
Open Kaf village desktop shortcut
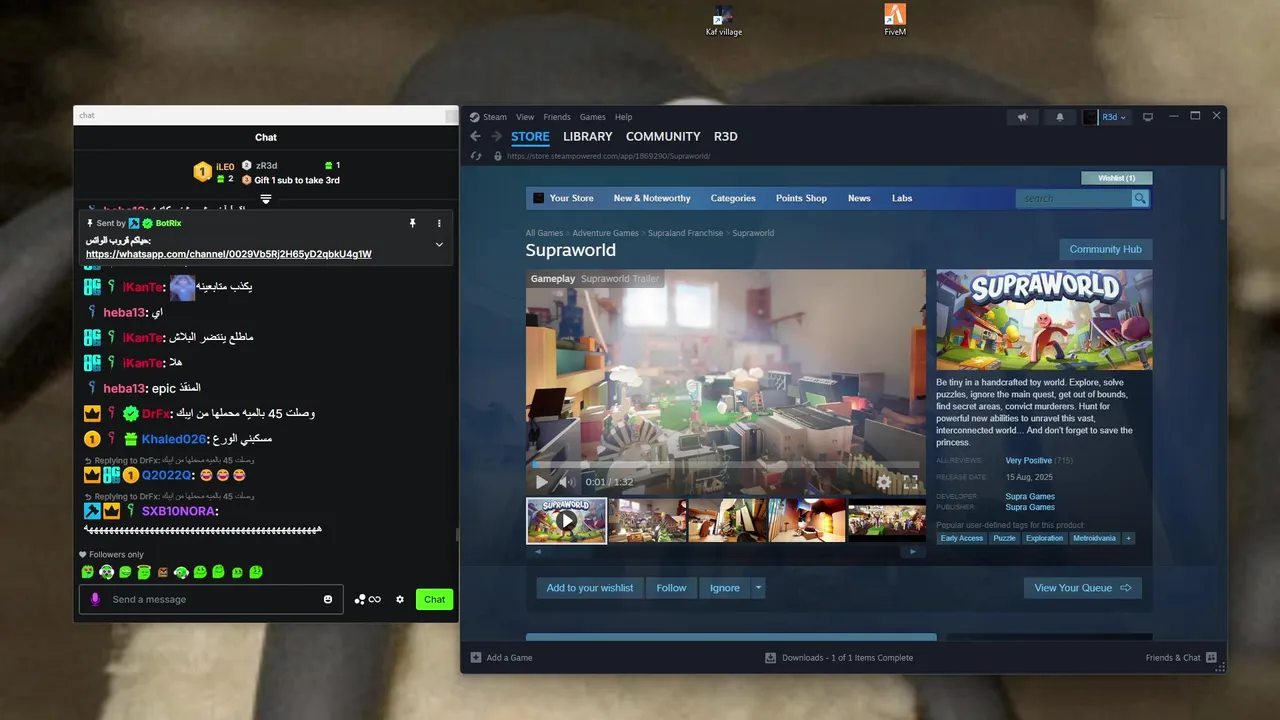click(724, 20)
